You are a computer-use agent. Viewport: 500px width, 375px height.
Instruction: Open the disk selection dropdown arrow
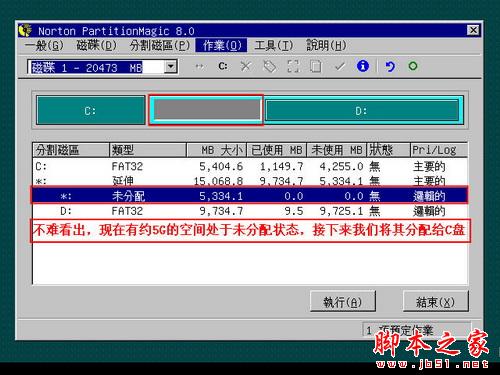(x=171, y=67)
